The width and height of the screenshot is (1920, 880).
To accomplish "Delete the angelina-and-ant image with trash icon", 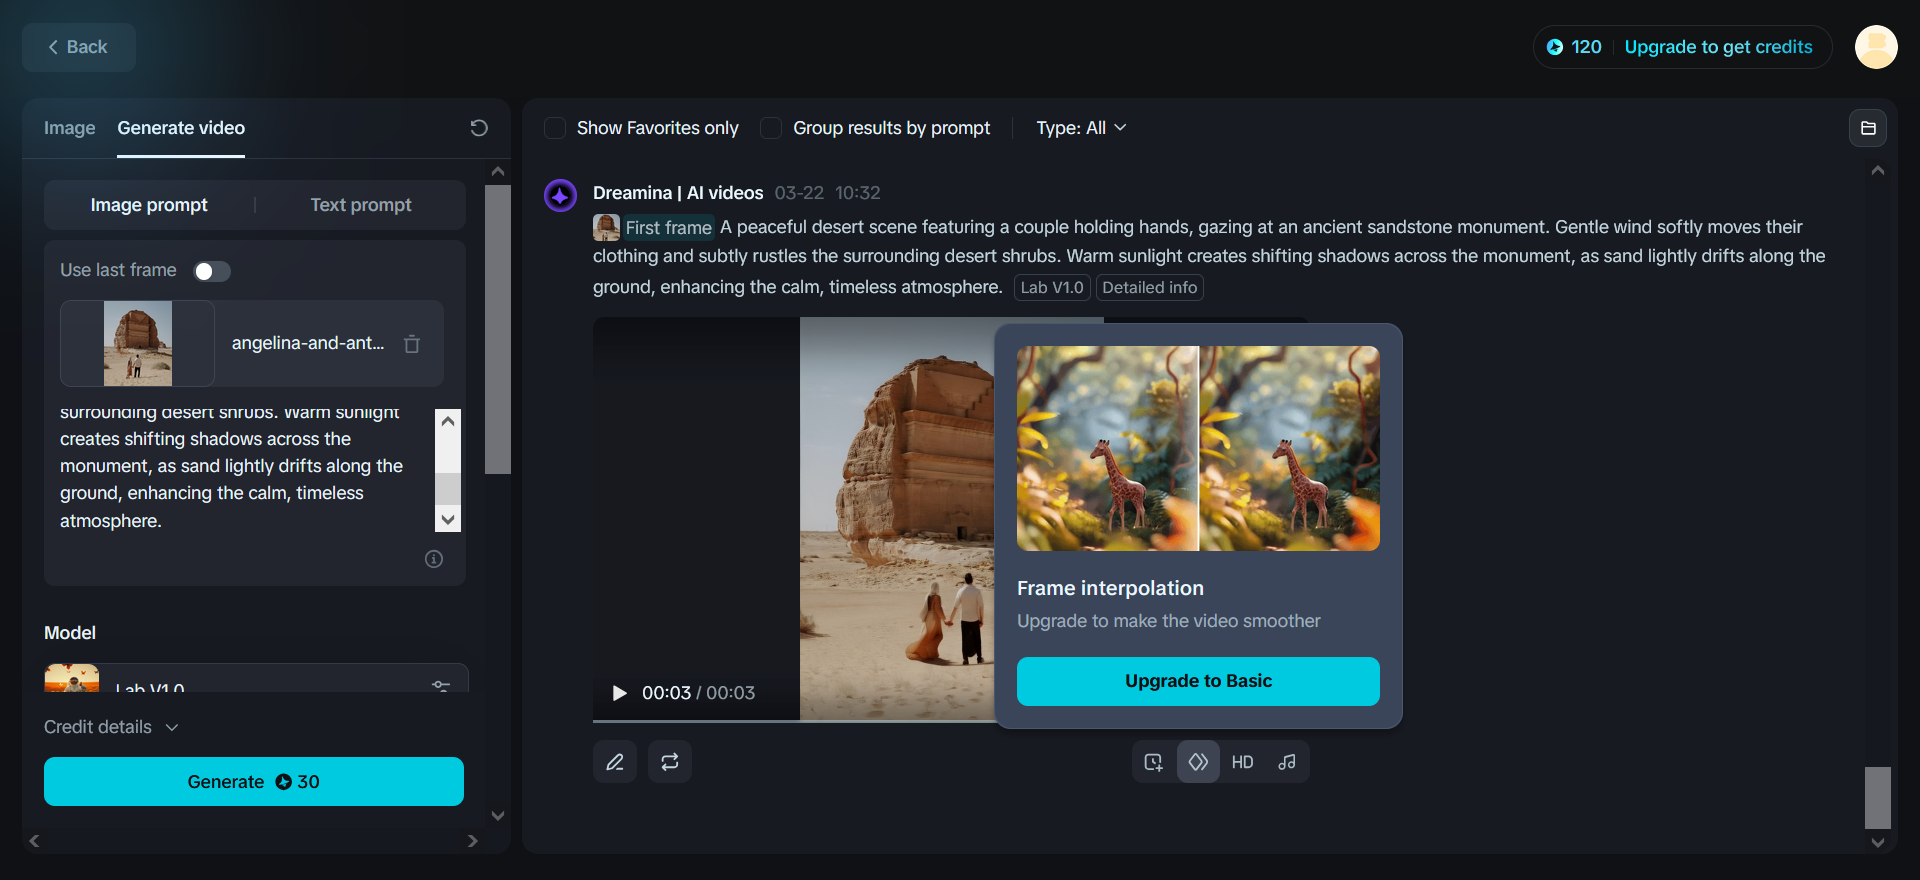I will tap(412, 344).
